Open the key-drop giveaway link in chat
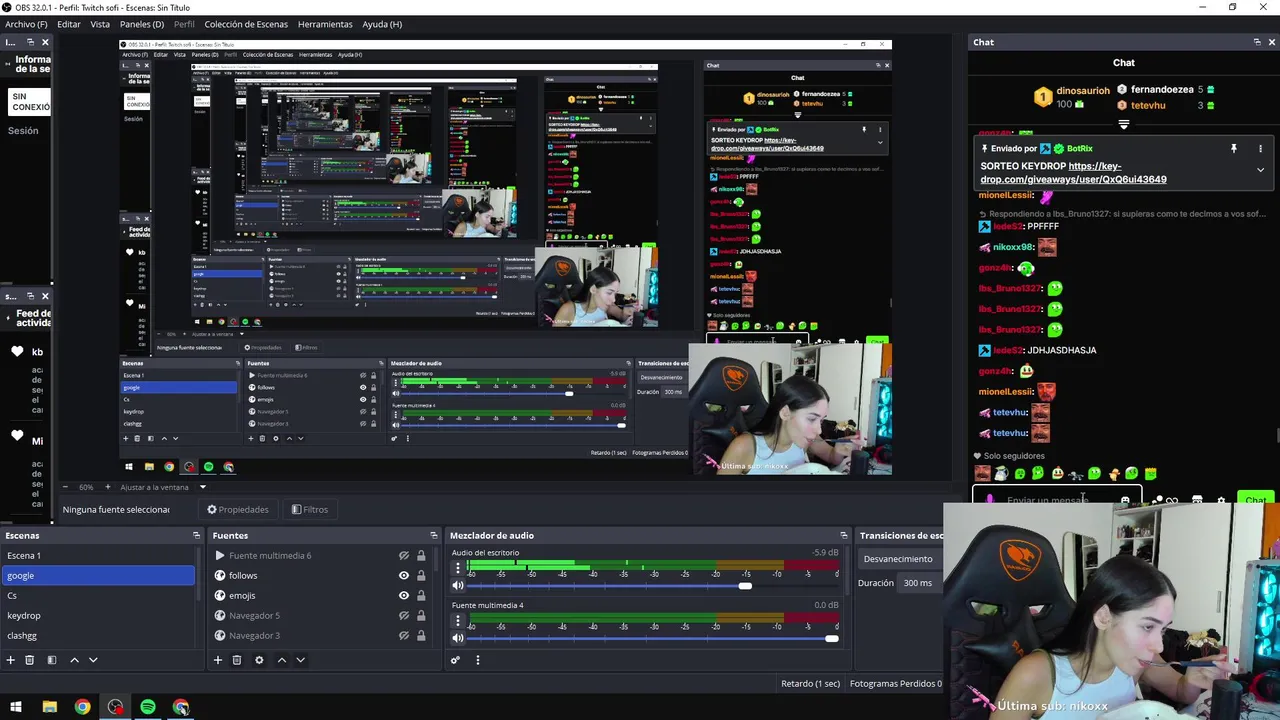This screenshot has width=1280, height=720. 1073,173
